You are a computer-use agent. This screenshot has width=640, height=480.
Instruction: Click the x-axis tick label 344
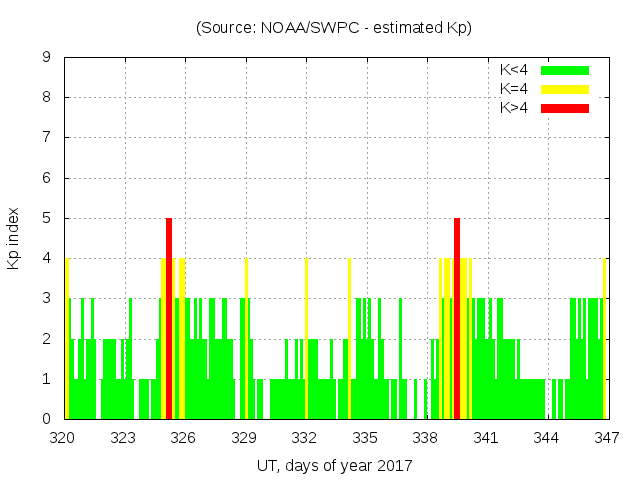click(x=546, y=437)
